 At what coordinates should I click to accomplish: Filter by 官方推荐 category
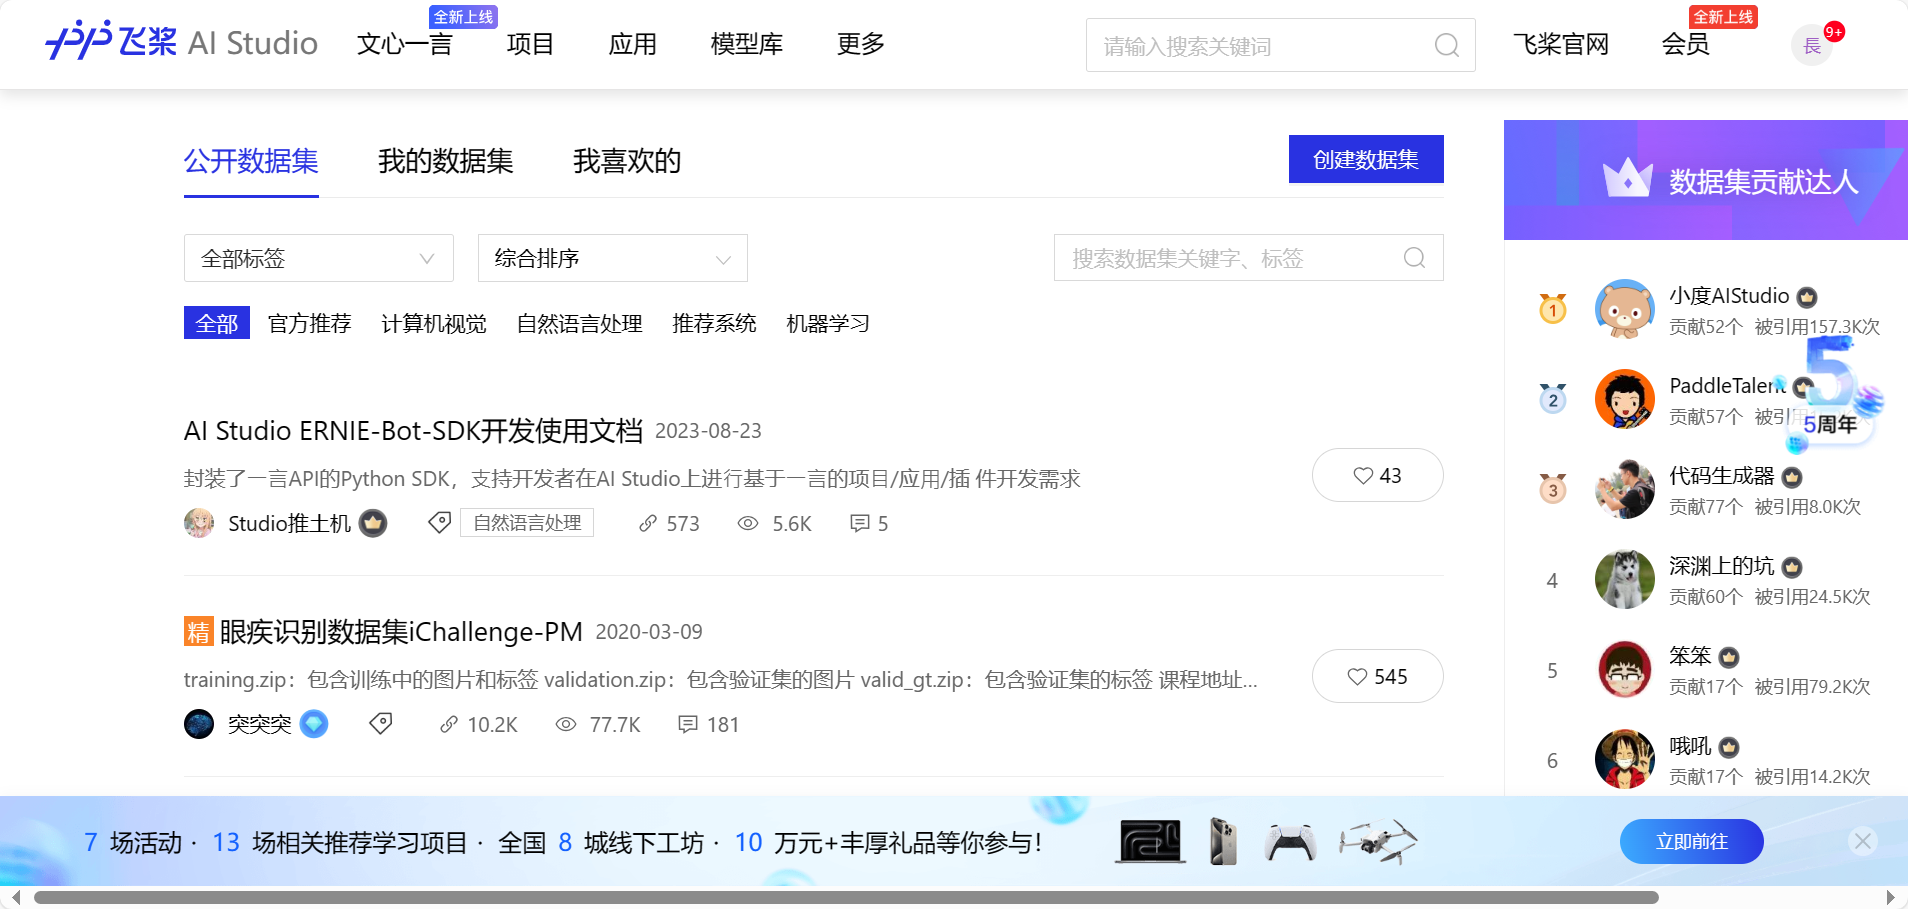point(310,323)
